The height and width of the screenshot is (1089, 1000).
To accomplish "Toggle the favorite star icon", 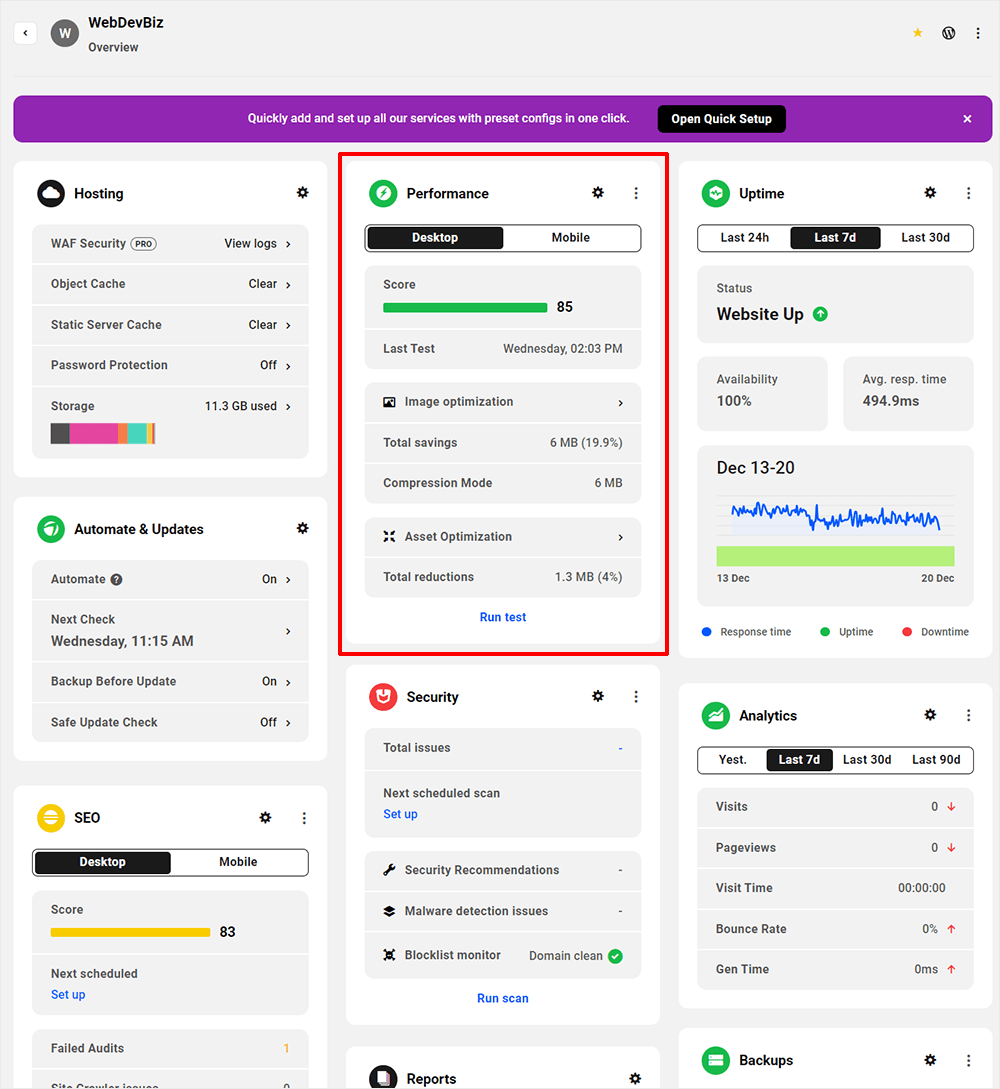I will coord(917,33).
